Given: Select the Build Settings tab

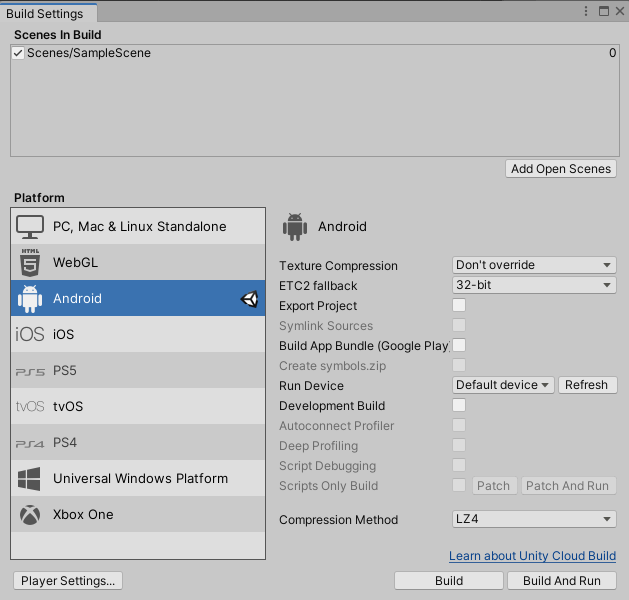Looking at the screenshot, I should click(48, 13).
